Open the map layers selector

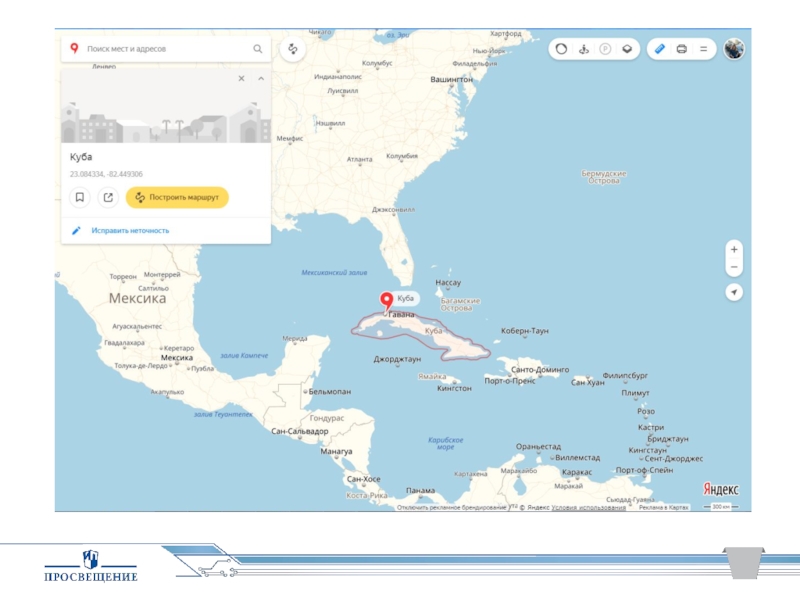click(627, 48)
